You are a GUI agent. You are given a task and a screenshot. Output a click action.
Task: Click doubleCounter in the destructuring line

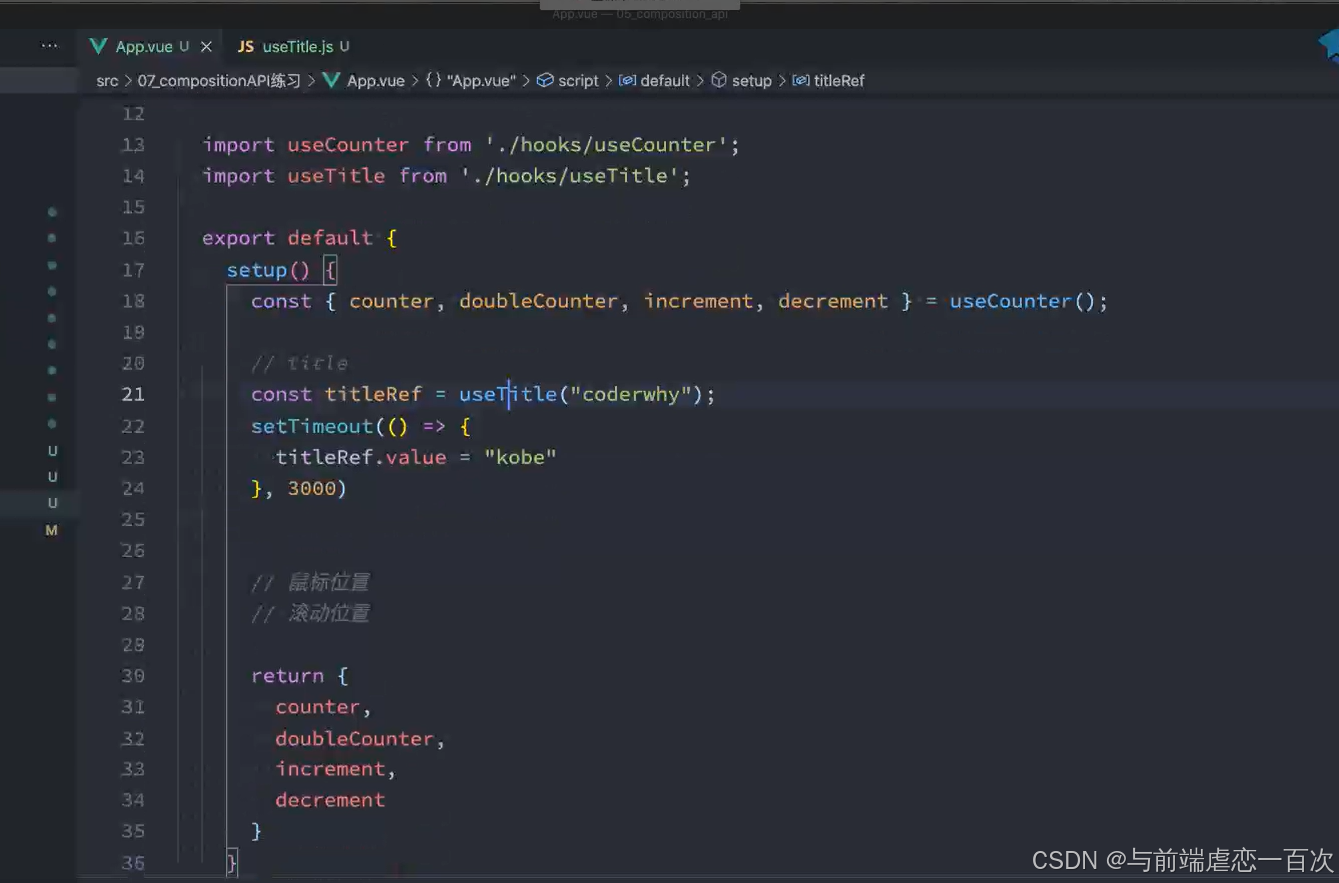(538, 301)
